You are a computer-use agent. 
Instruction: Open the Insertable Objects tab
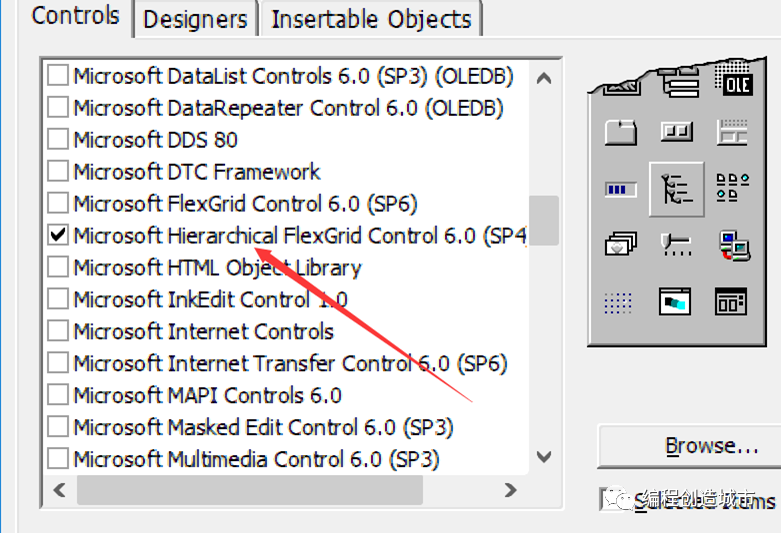(371, 19)
